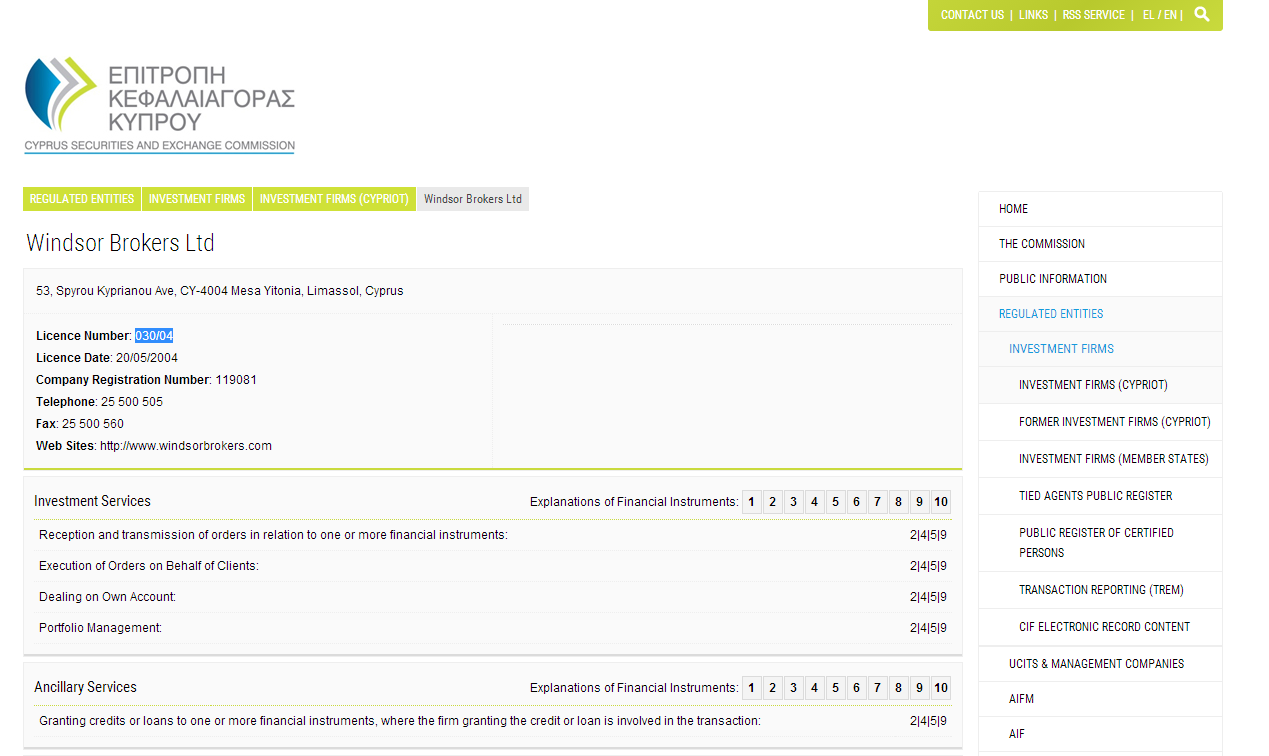
Task: Open AIF sidebar item
Action: 1100,734
